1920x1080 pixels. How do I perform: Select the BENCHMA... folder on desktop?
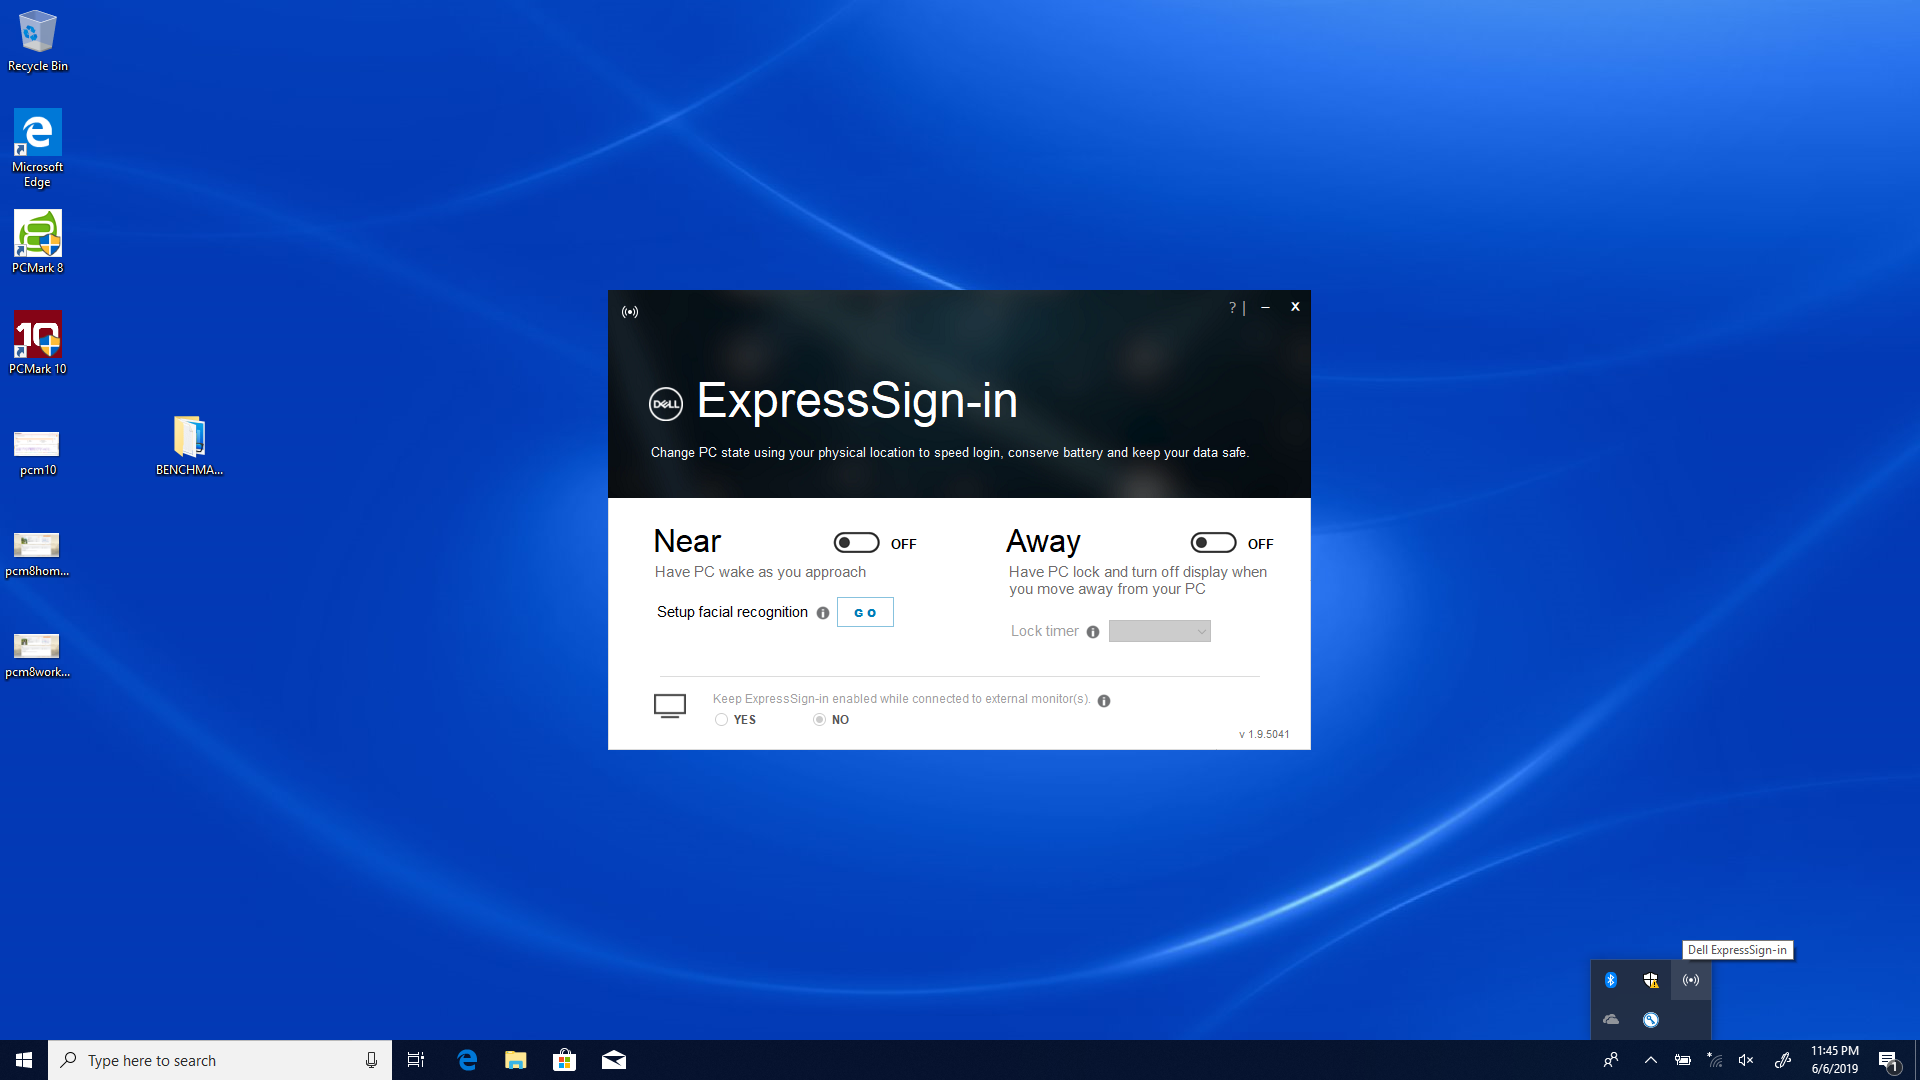point(189,445)
